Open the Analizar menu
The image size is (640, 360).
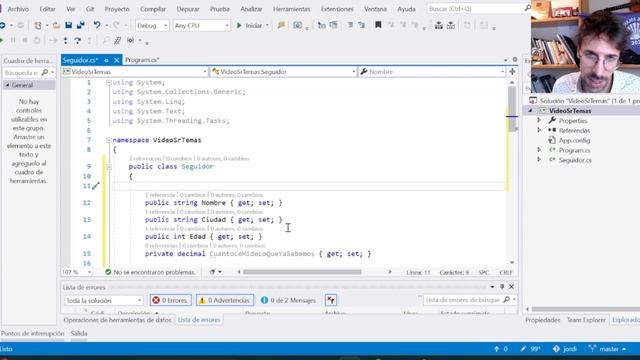point(251,9)
